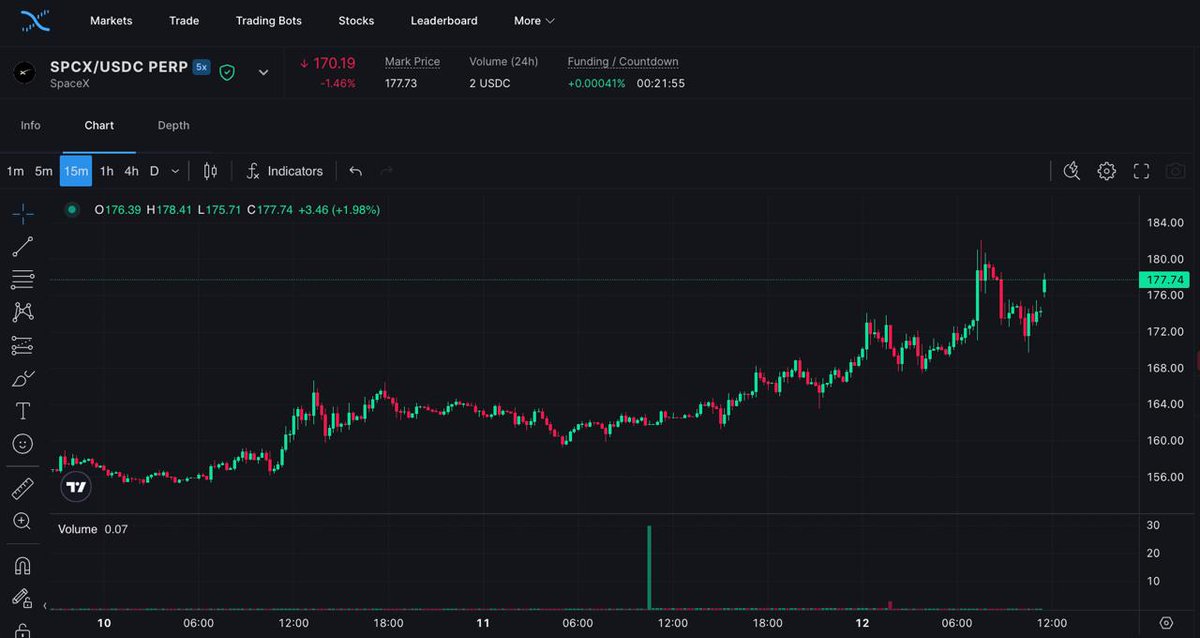The width and height of the screenshot is (1200, 638).
Task: Switch to the Info tab
Action: click(30, 125)
